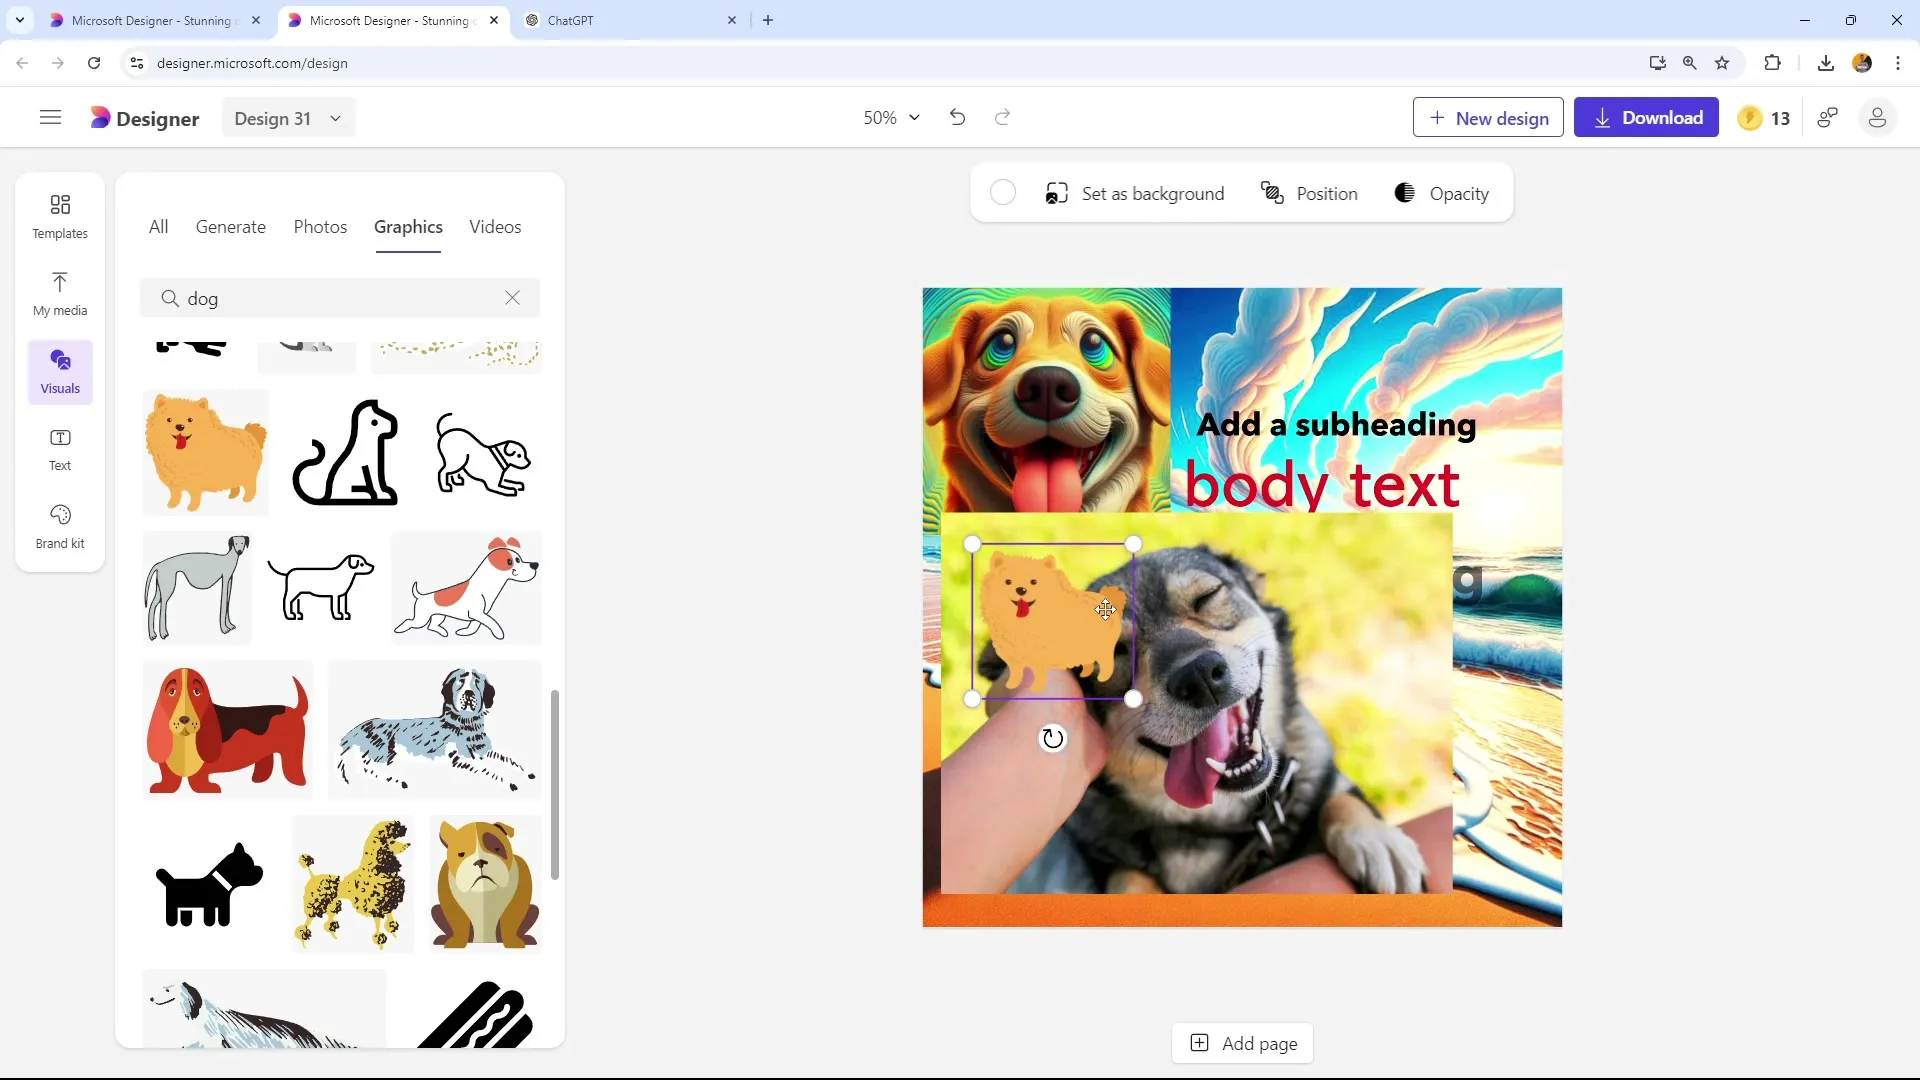Click the graphics panel scrollbar
Screen dimensions: 1920x1080
554,784
